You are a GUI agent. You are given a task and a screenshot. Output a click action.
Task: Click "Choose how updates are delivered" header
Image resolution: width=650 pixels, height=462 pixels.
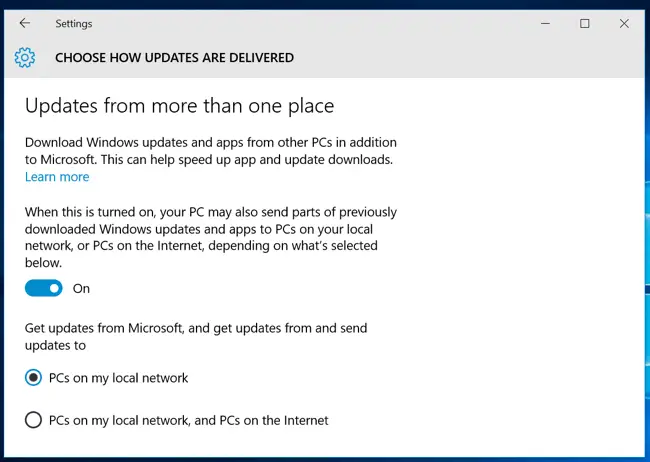(x=175, y=58)
